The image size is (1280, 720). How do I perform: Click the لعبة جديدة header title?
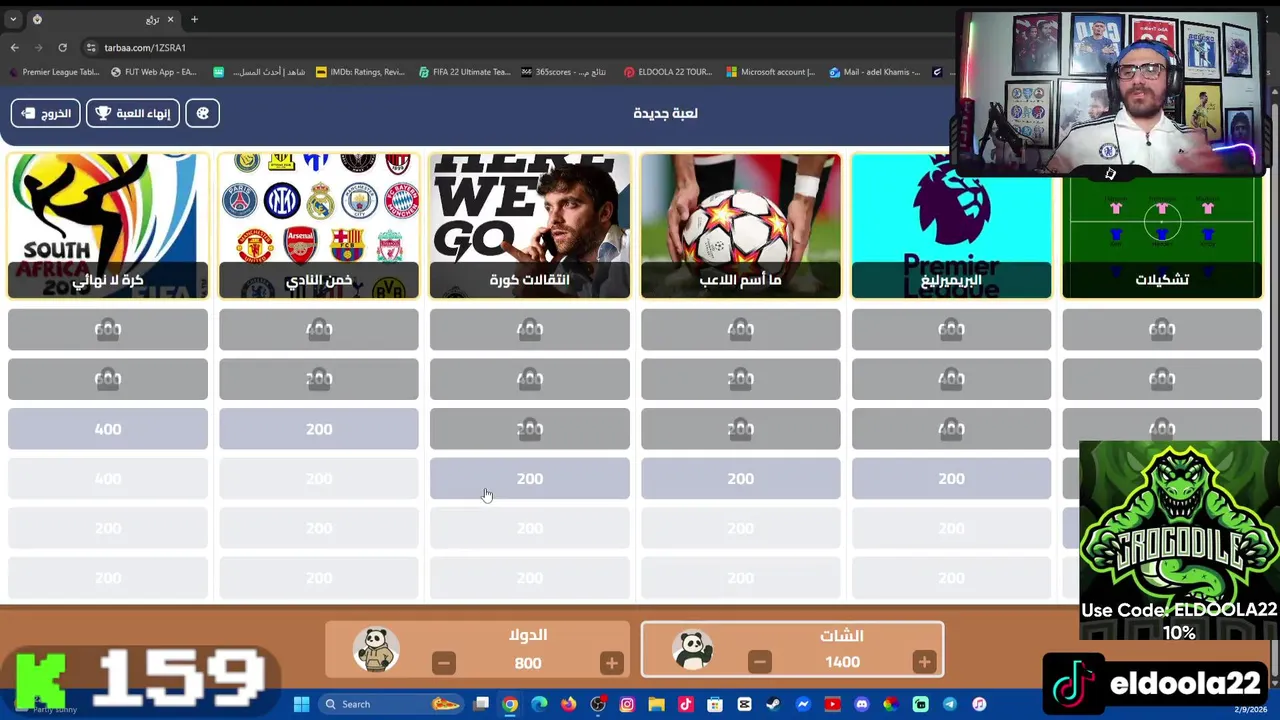point(665,113)
